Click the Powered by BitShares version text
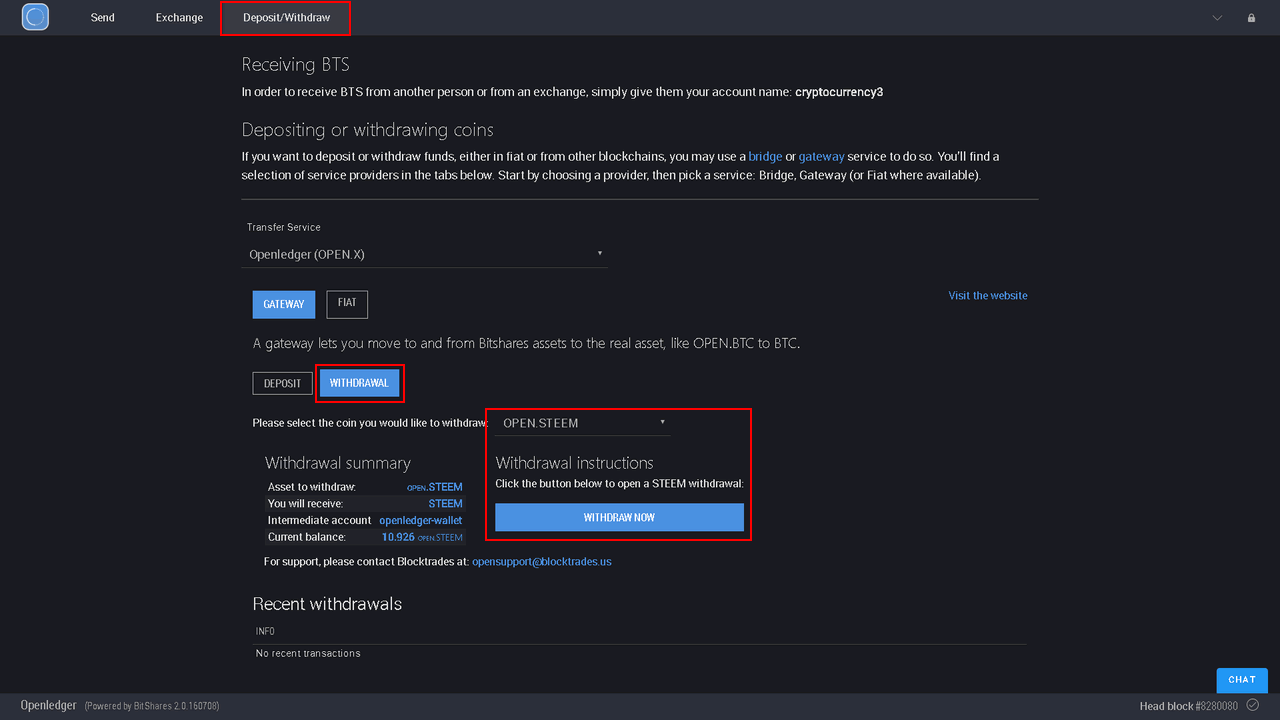The image size is (1280, 720). pyautogui.click(x=152, y=706)
